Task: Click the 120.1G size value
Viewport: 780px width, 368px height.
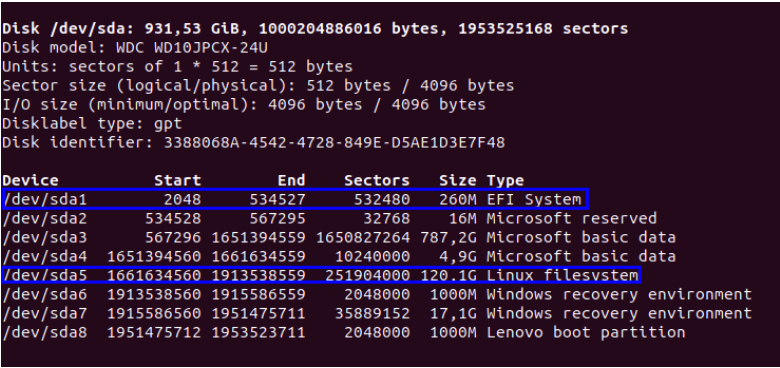Action: coord(448,276)
